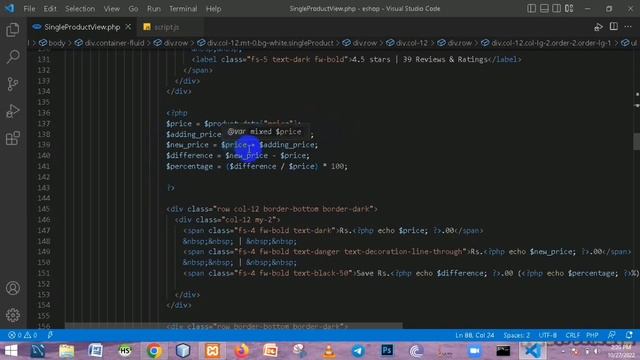Select language mode PHP in status bar
Image resolution: width=640 pixels, height=360 pixels.
click(x=592, y=335)
